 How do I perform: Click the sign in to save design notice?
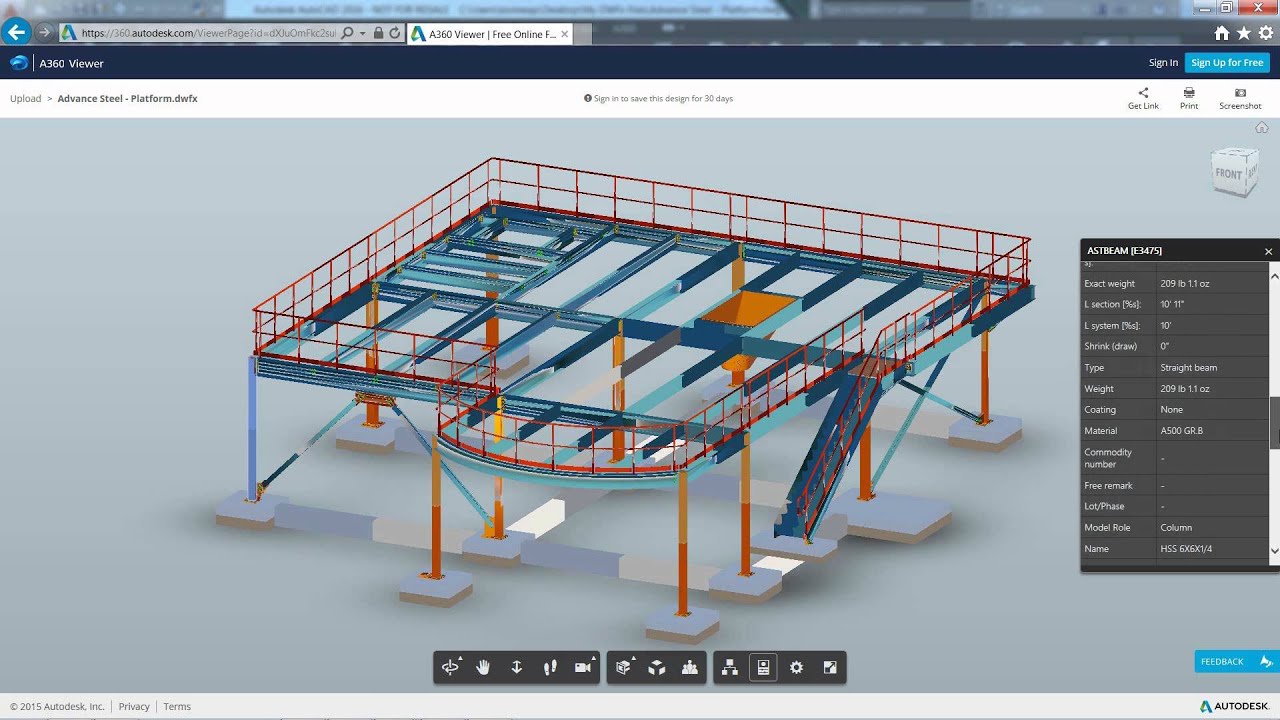(658, 99)
